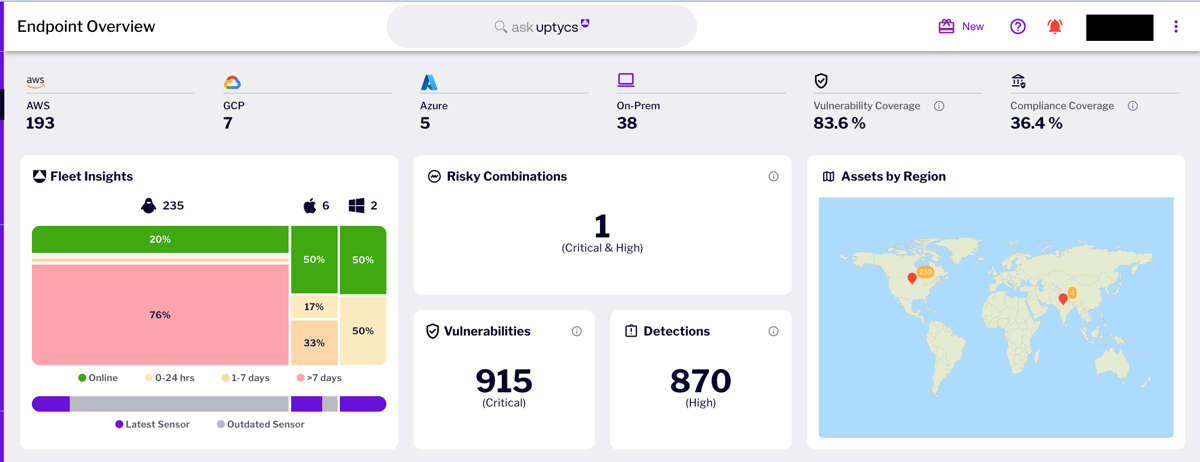This screenshot has height=462, width=1200.
Task: Open the red alerts bell icon
Action: tap(1055, 27)
